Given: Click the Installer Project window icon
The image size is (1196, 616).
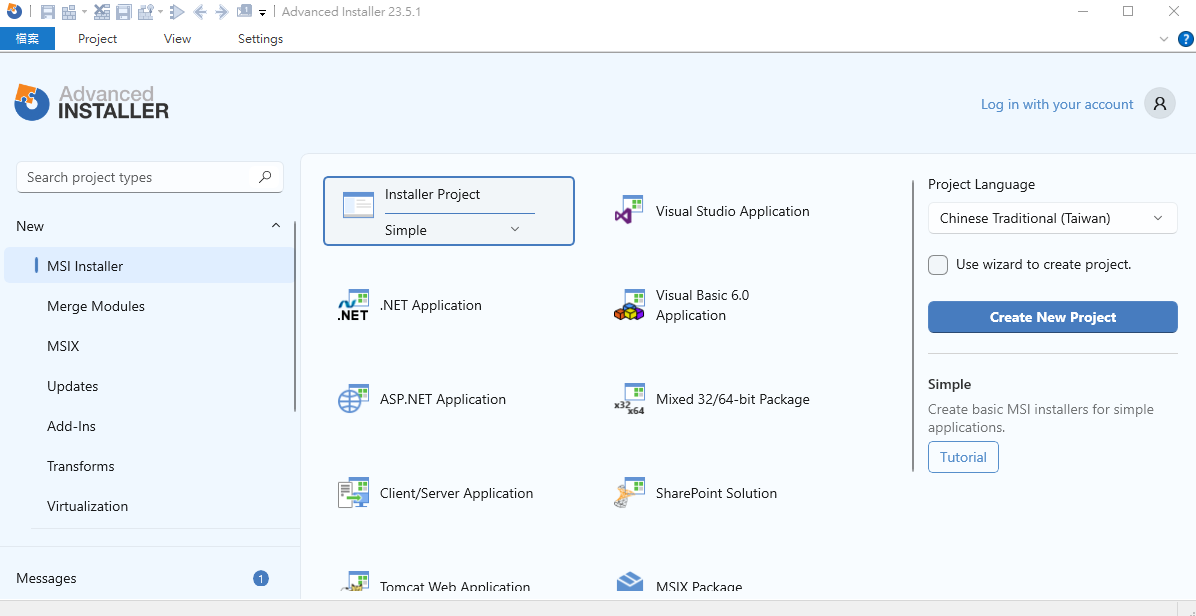Looking at the screenshot, I should [358, 205].
